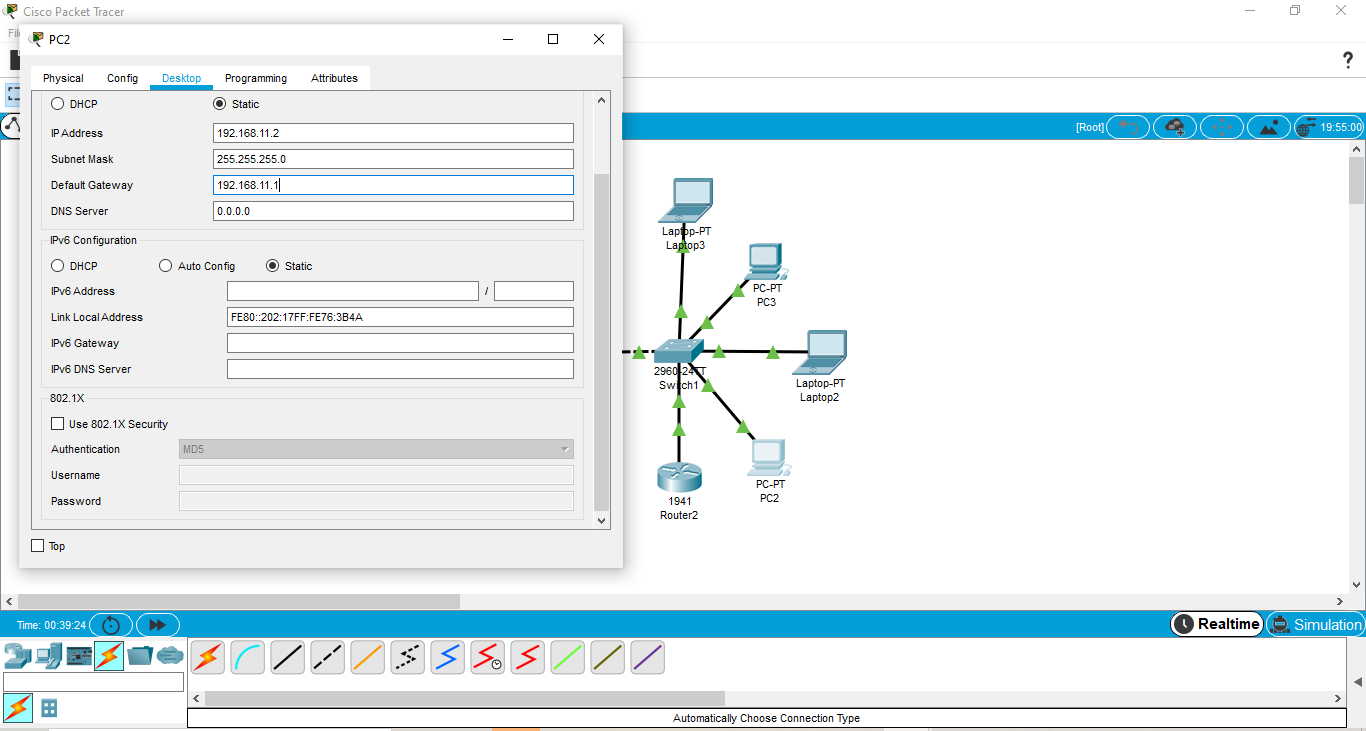Image resolution: width=1366 pixels, height=731 pixels.
Task: Switch to the Desktop tab
Action: point(181,78)
